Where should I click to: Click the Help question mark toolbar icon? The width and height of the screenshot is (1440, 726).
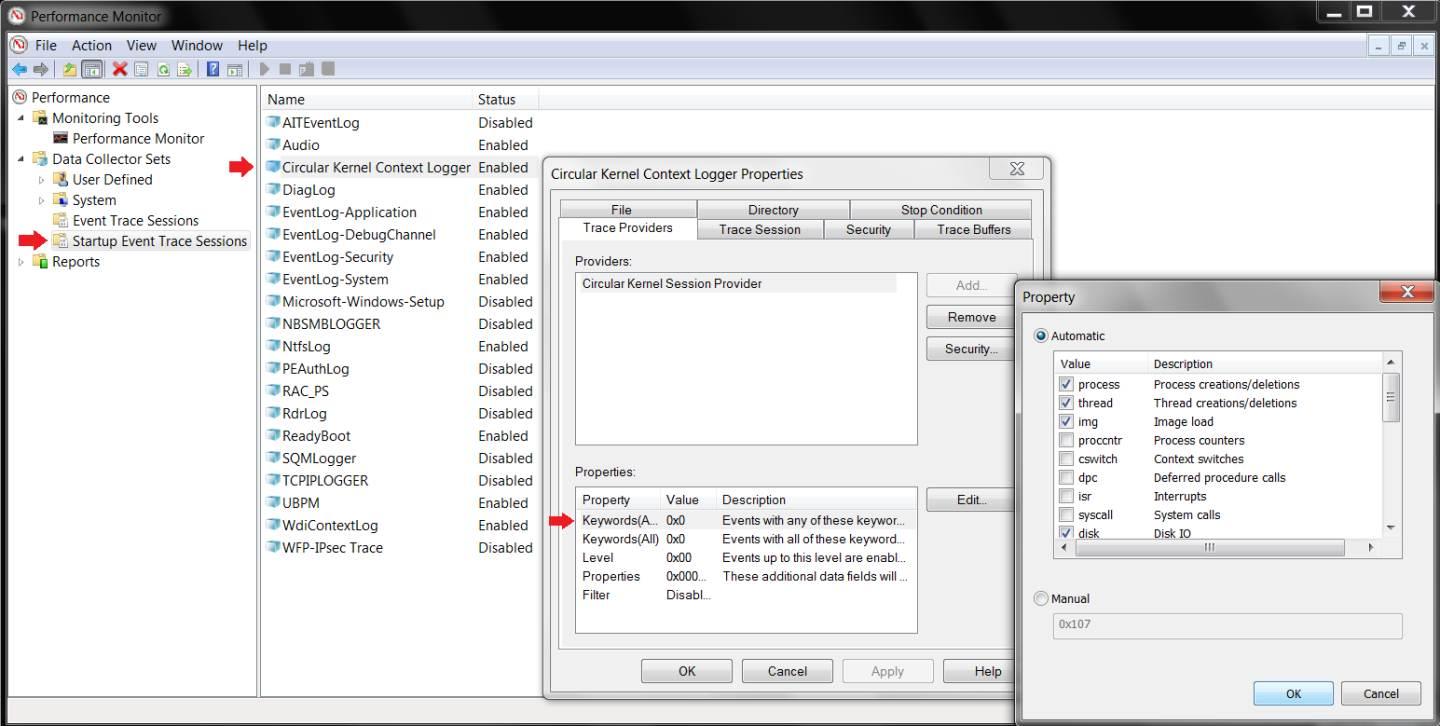pos(211,68)
